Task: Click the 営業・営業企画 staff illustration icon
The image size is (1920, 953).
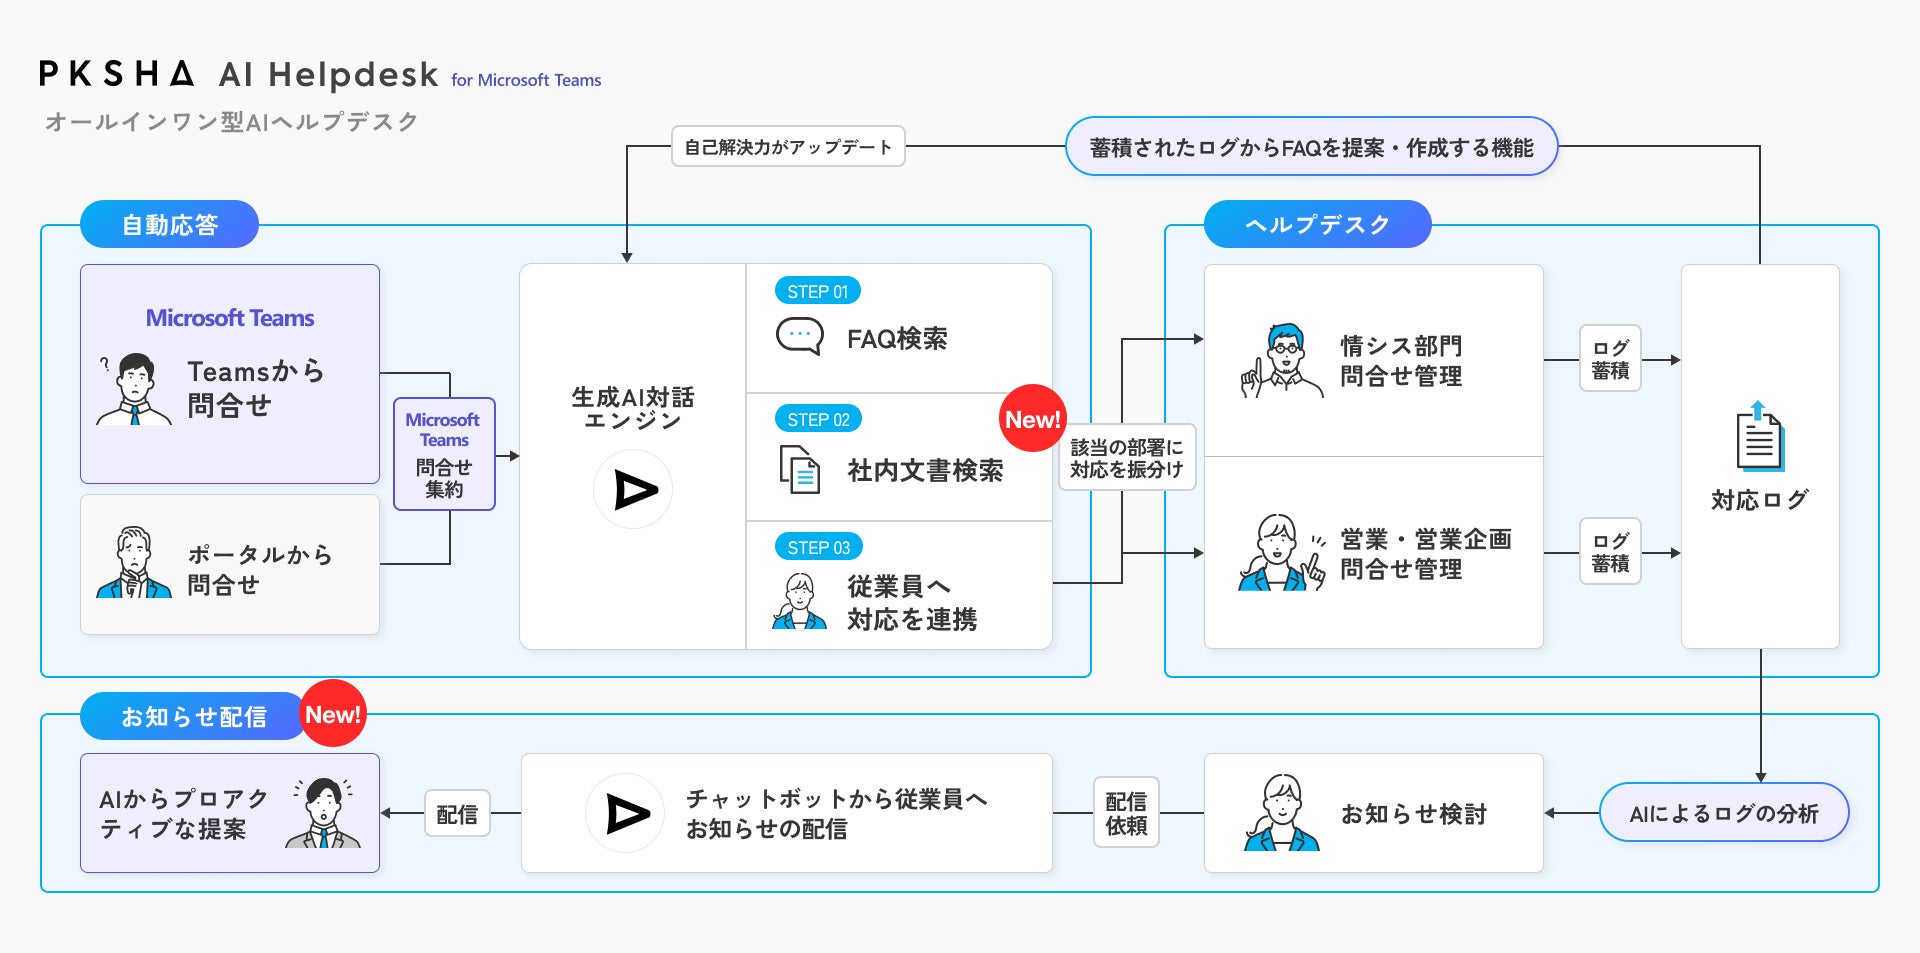Action: tap(1277, 553)
